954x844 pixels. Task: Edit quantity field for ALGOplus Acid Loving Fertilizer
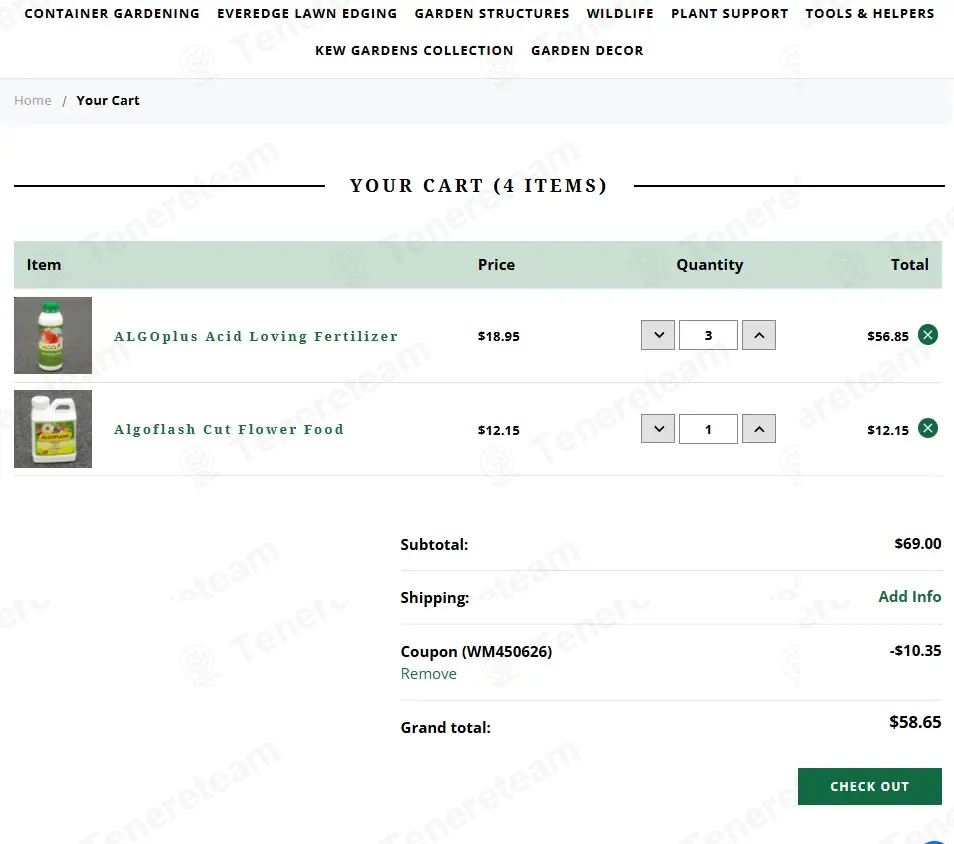pyautogui.click(x=708, y=335)
